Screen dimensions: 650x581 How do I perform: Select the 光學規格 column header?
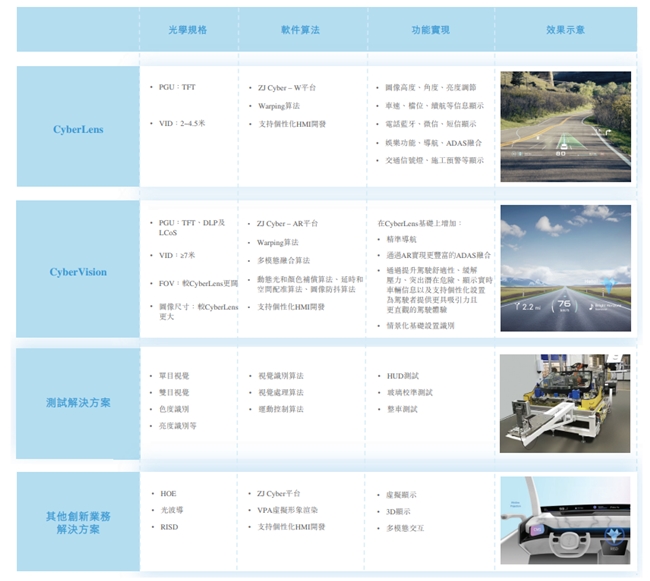188,31
